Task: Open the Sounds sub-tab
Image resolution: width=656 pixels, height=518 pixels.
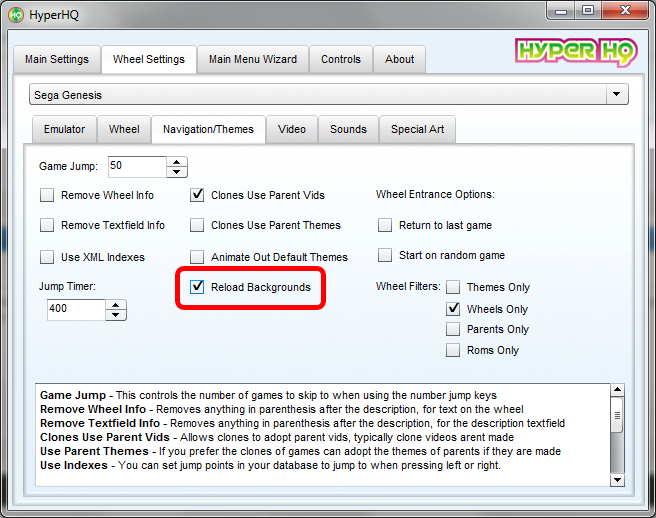Action: point(348,129)
